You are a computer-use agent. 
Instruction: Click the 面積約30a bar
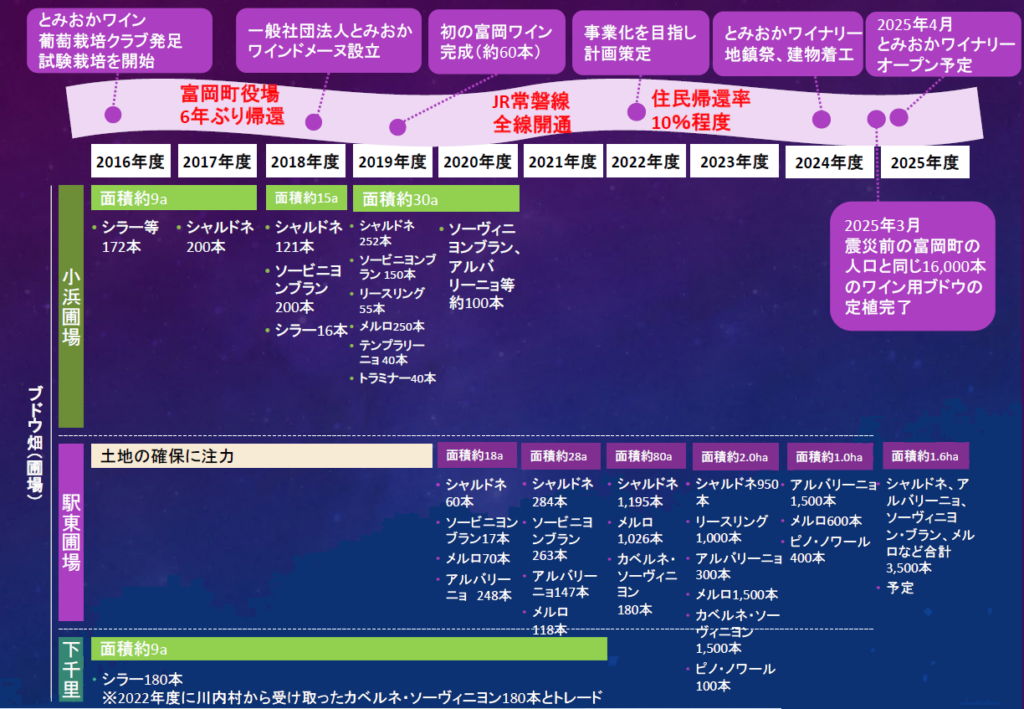pos(436,198)
